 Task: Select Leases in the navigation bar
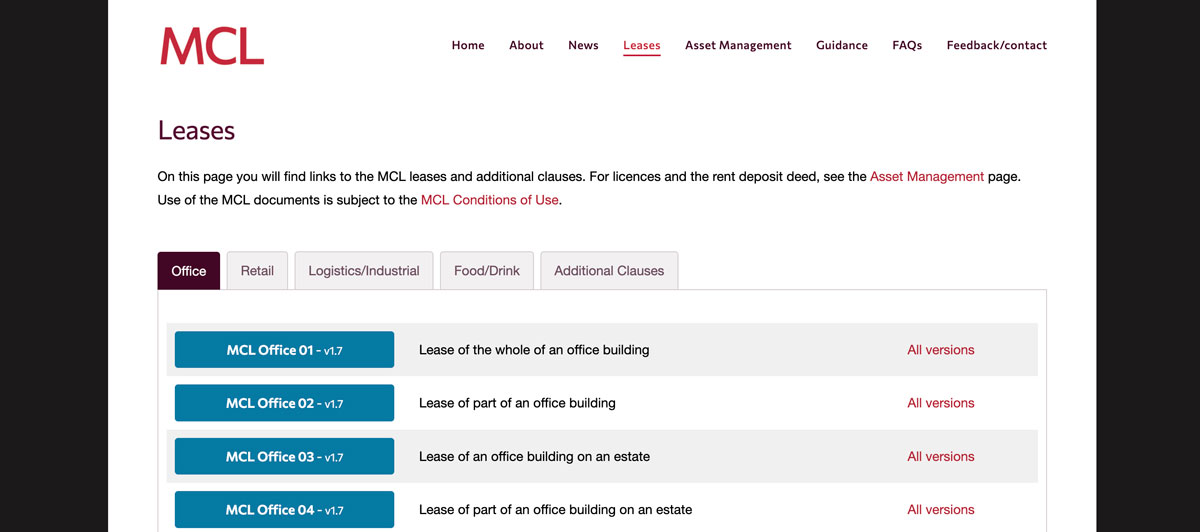[x=641, y=45]
